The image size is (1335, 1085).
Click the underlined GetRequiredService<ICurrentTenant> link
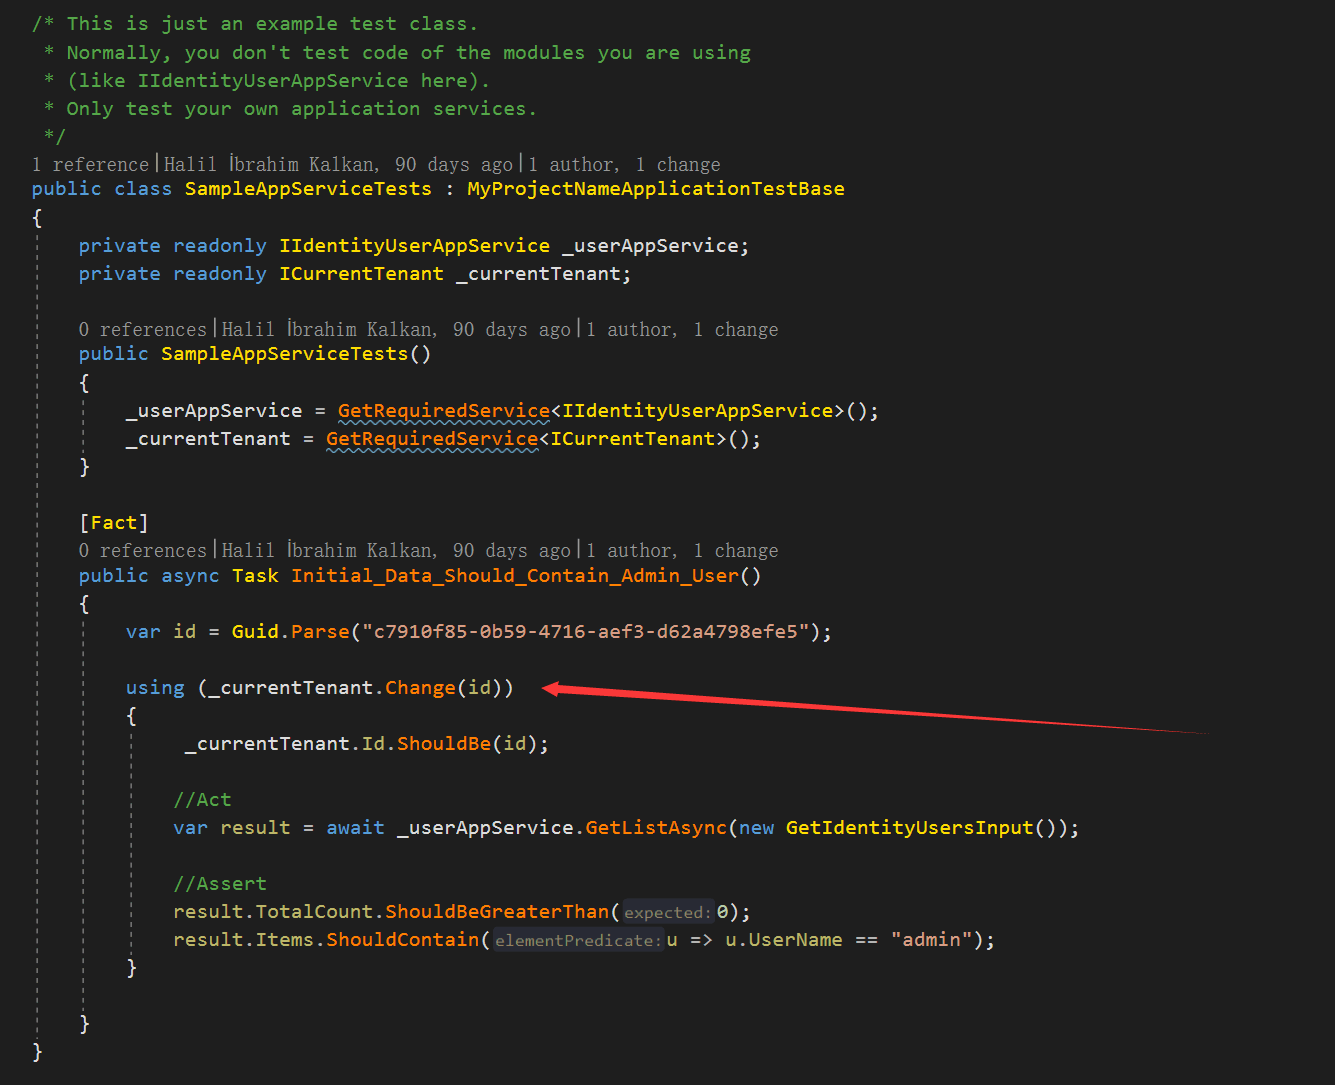(432, 438)
